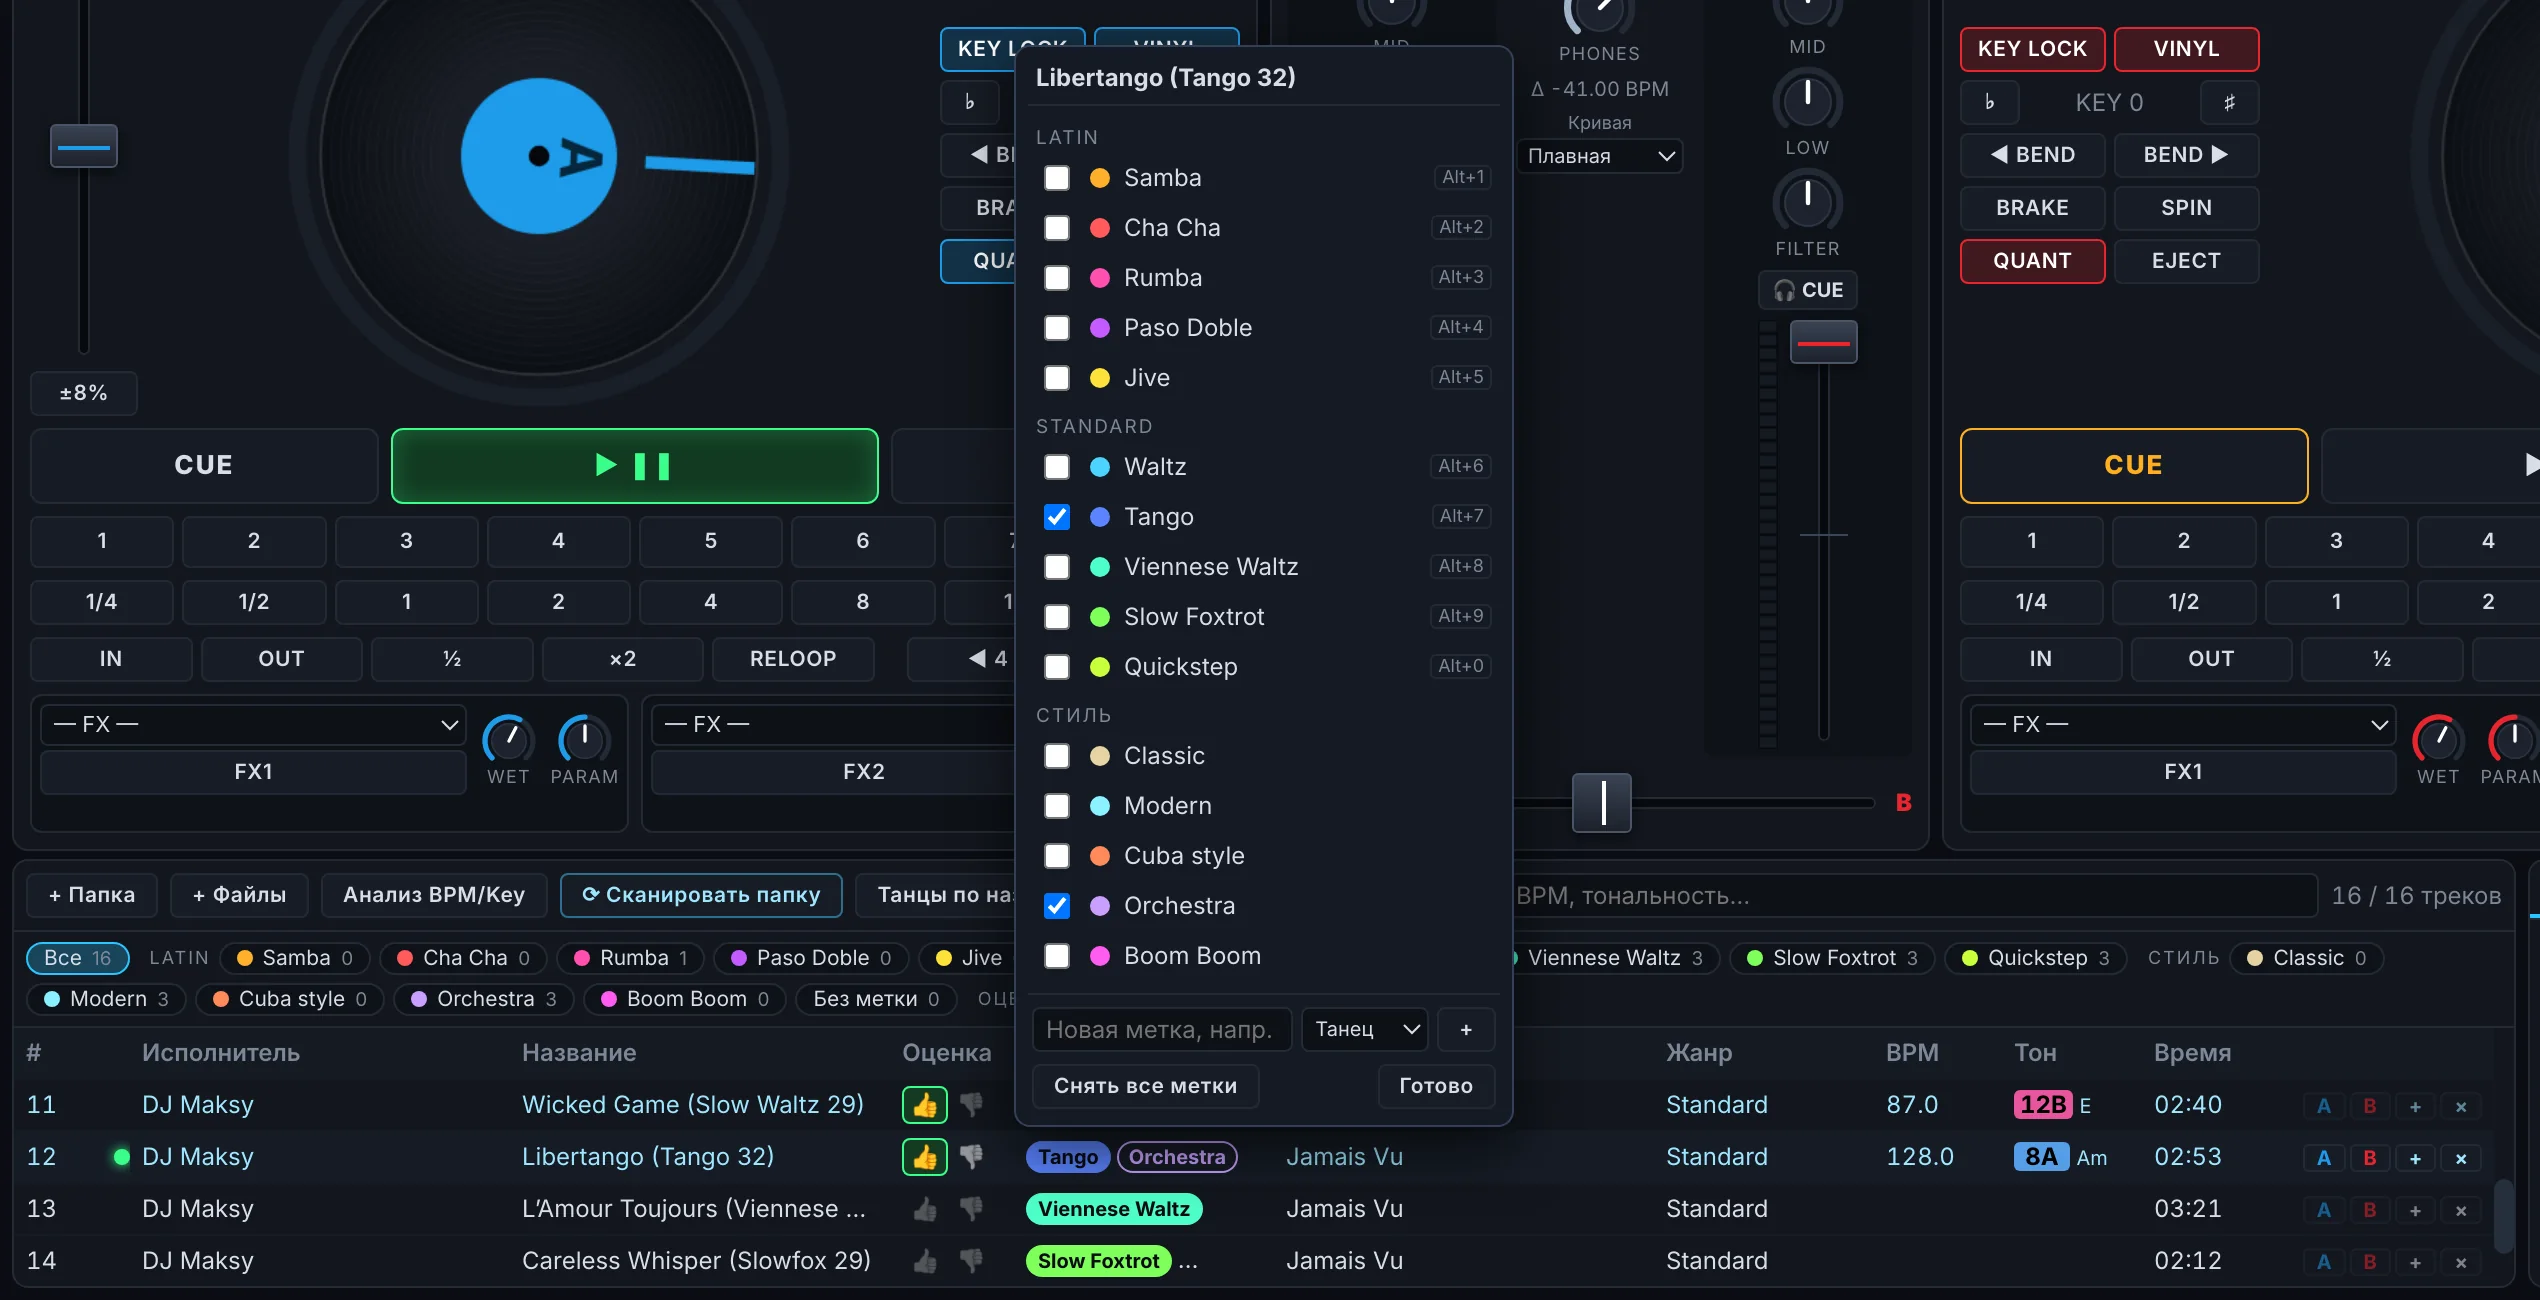Open the Плавная curve dropdown
This screenshot has width=2540, height=1300.
(1600, 156)
